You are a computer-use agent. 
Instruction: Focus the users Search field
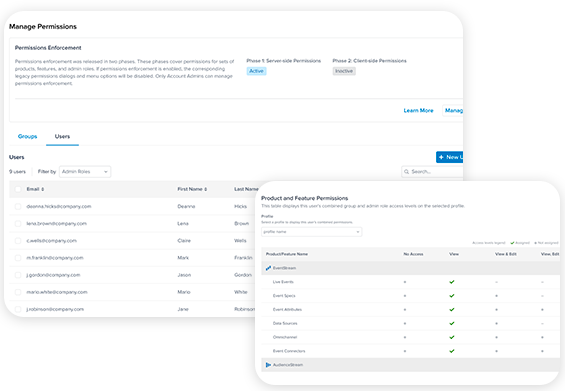432,172
